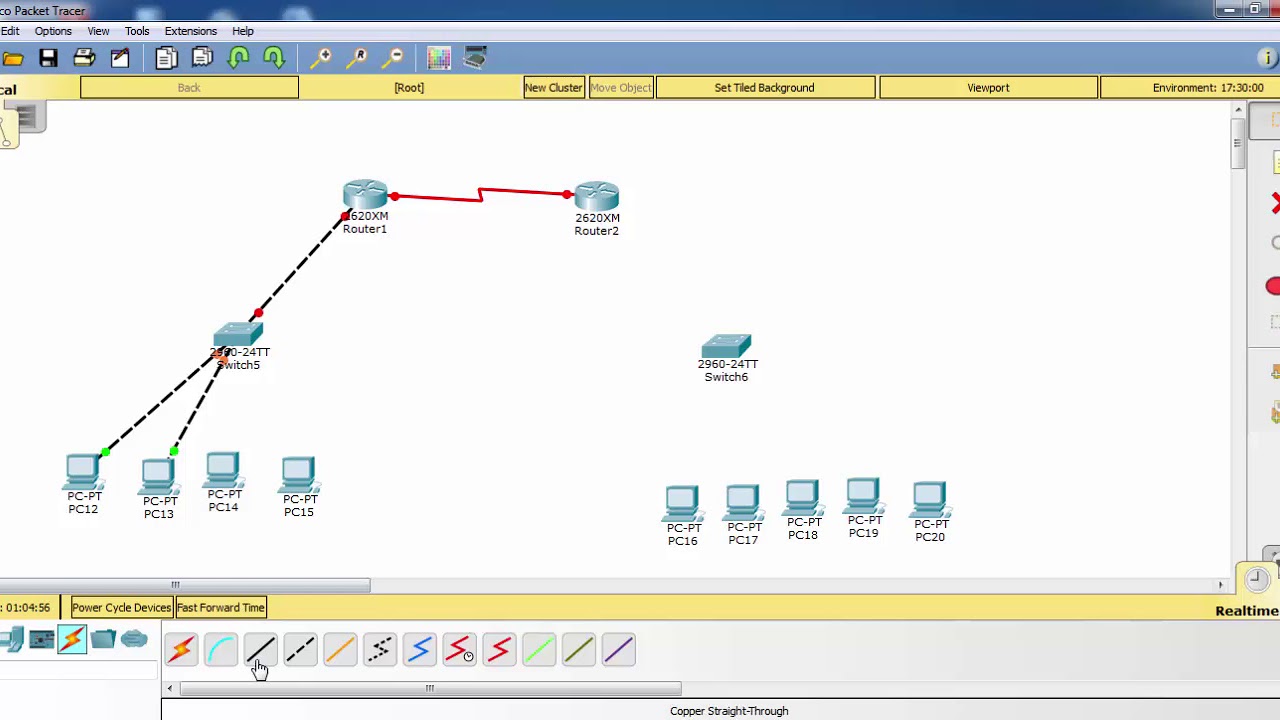
Task: Click Router1 device on workspace
Action: click(x=365, y=196)
